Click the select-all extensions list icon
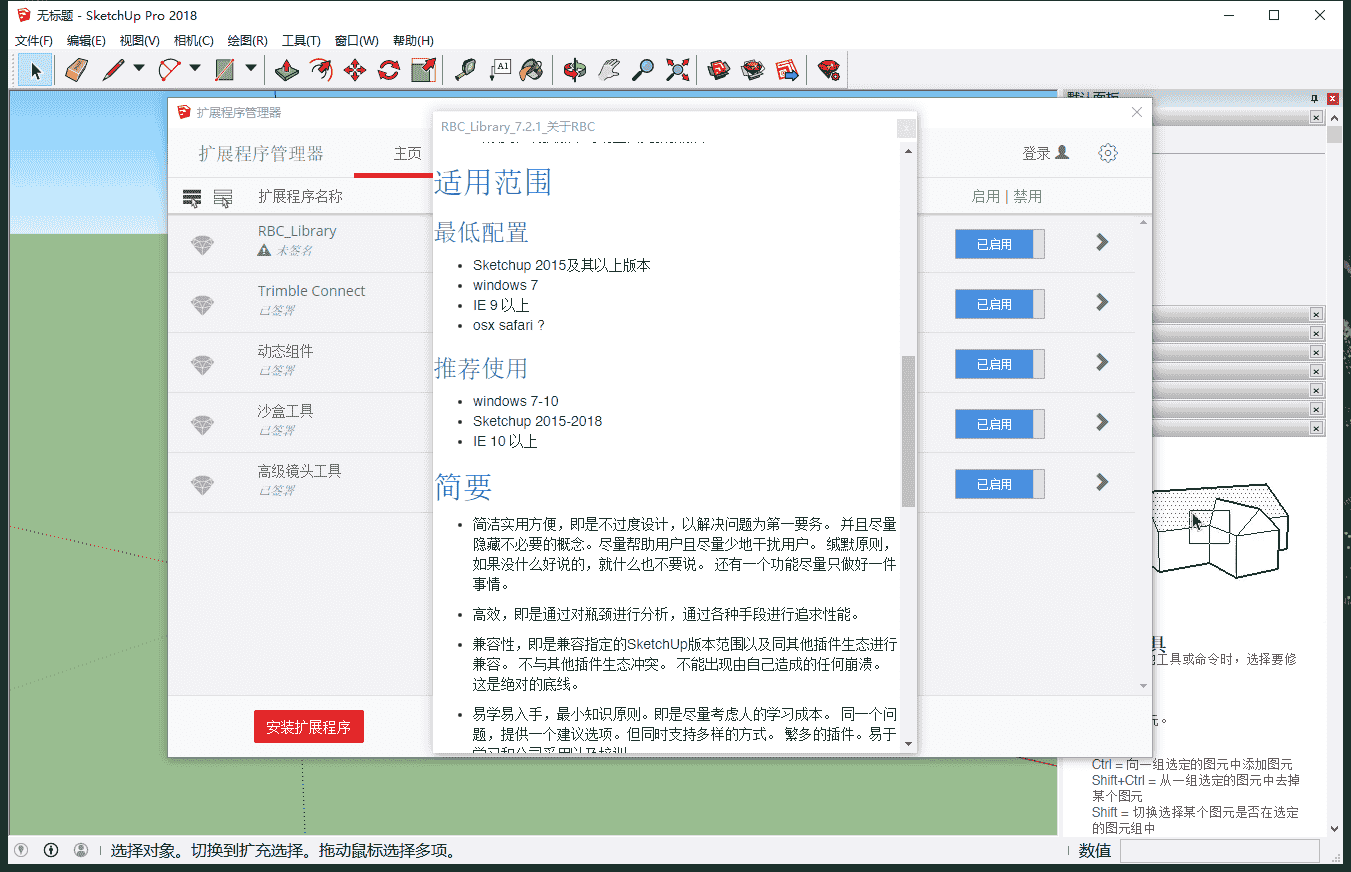1351x872 pixels. click(192, 198)
